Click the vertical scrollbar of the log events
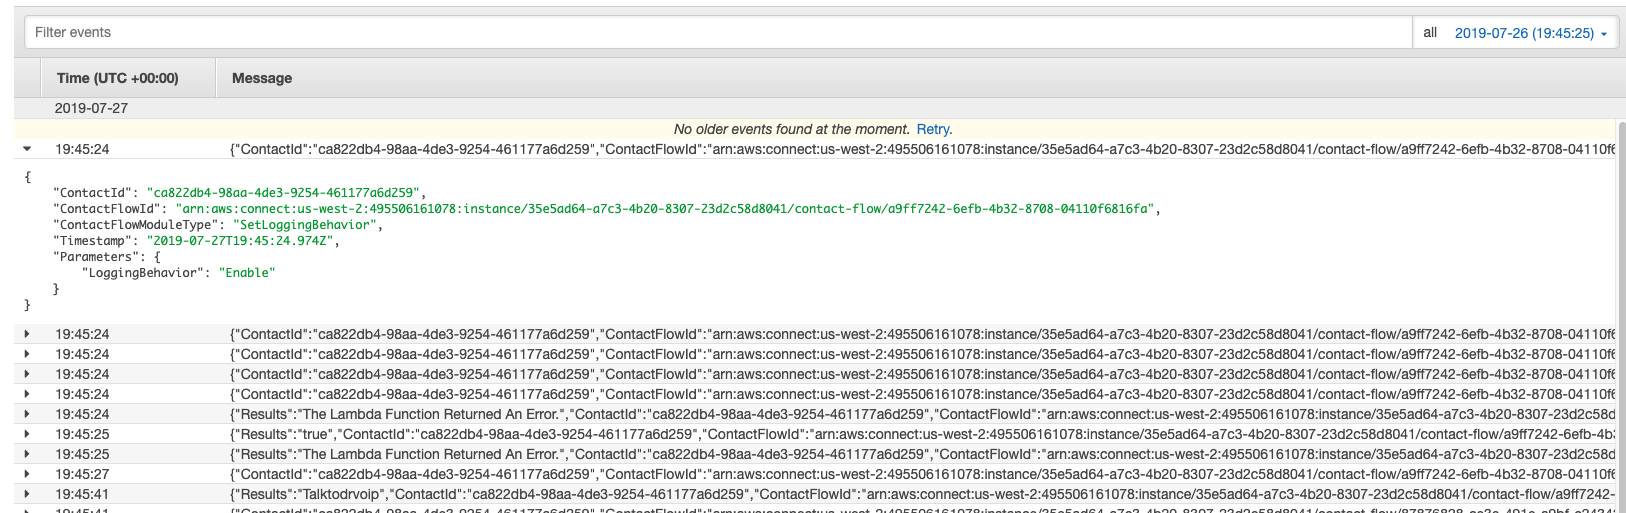This screenshot has height=513, width=1626. (x=1621, y=315)
